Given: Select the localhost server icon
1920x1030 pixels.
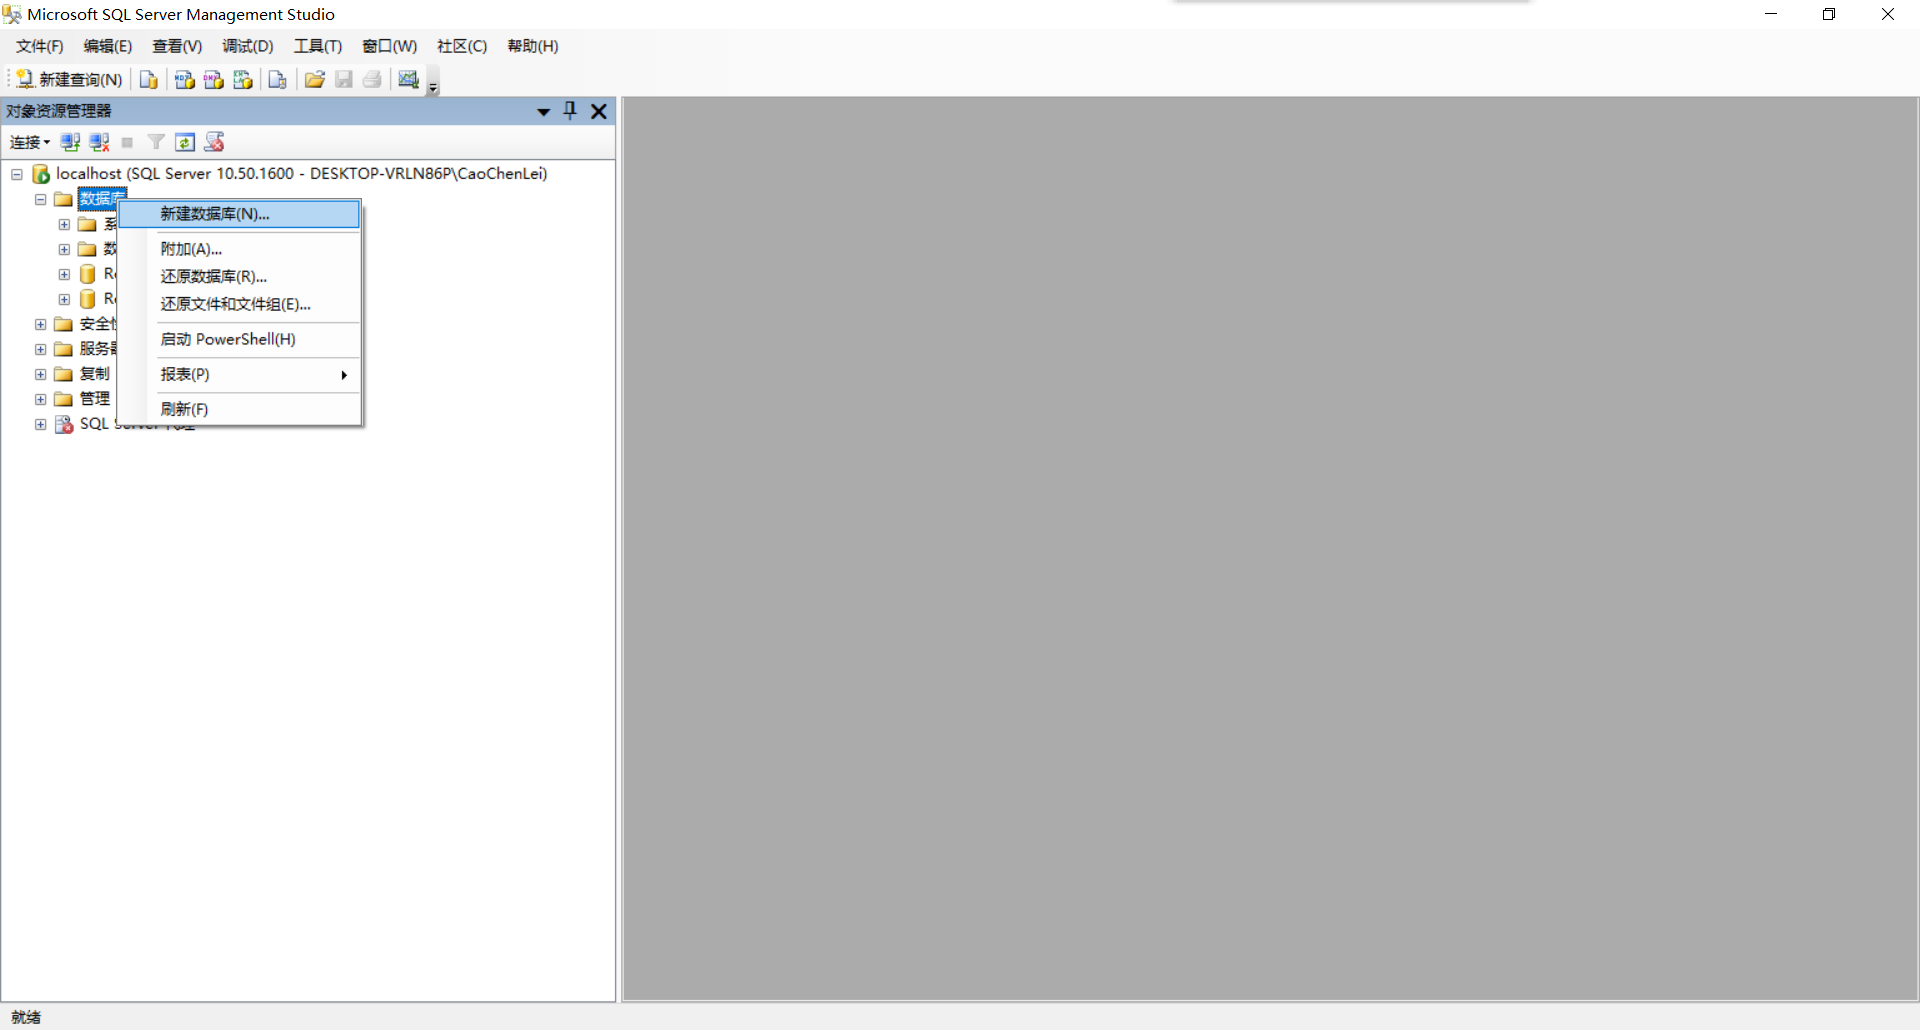Looking at the screenshot, I should click(x=41, y=174).
